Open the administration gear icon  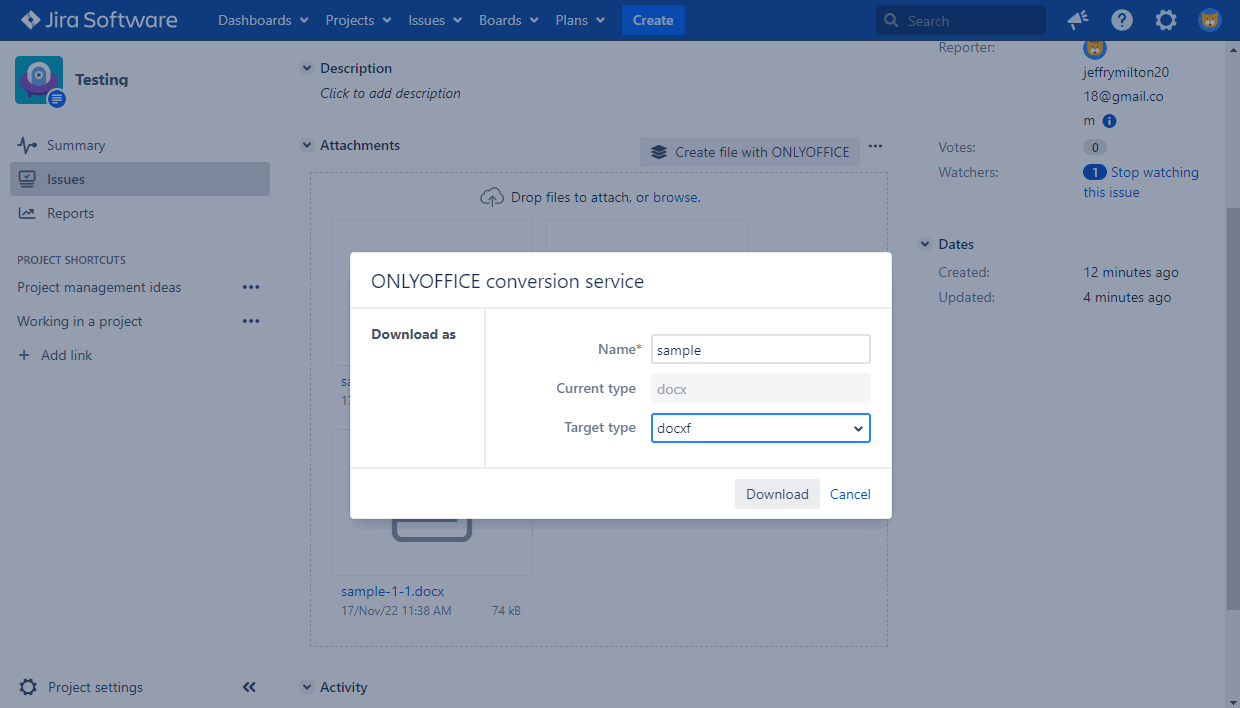click(1166, 20)
